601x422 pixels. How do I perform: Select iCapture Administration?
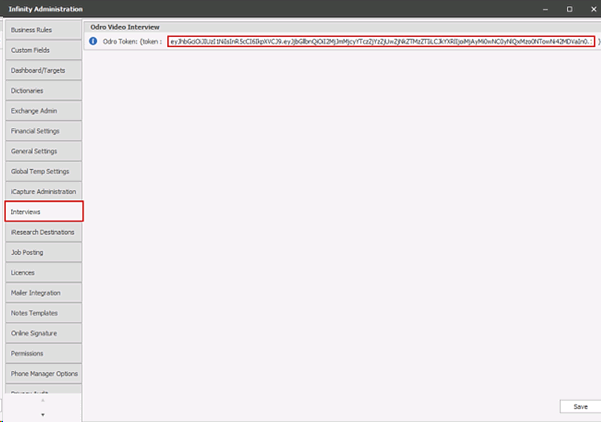click(x=42, y=191)
